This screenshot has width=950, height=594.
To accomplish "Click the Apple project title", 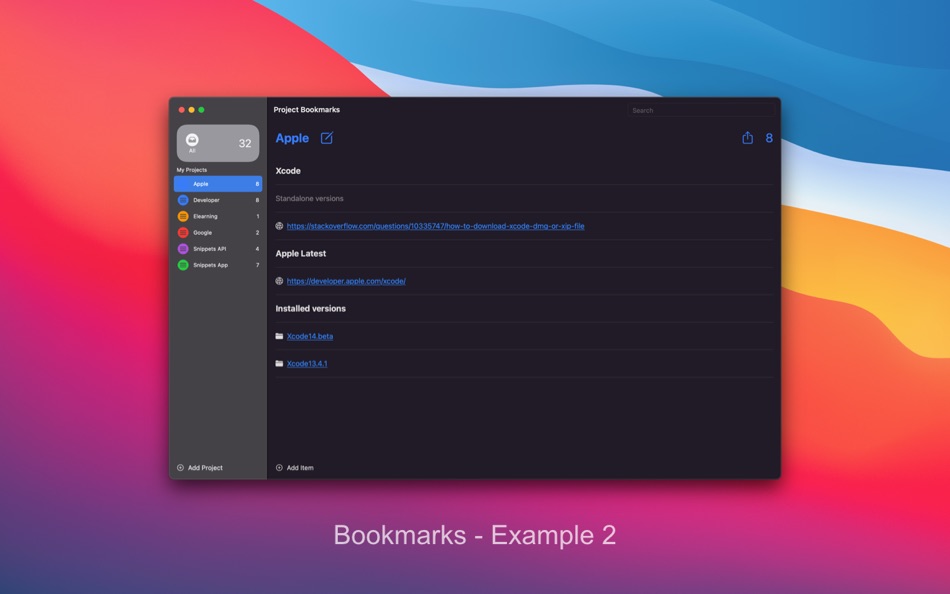I will [292, 138].
